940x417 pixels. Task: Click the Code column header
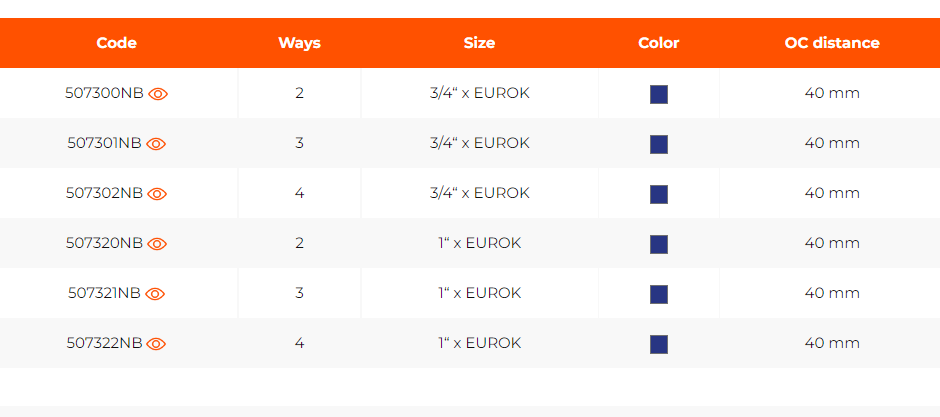pos(116,43)
